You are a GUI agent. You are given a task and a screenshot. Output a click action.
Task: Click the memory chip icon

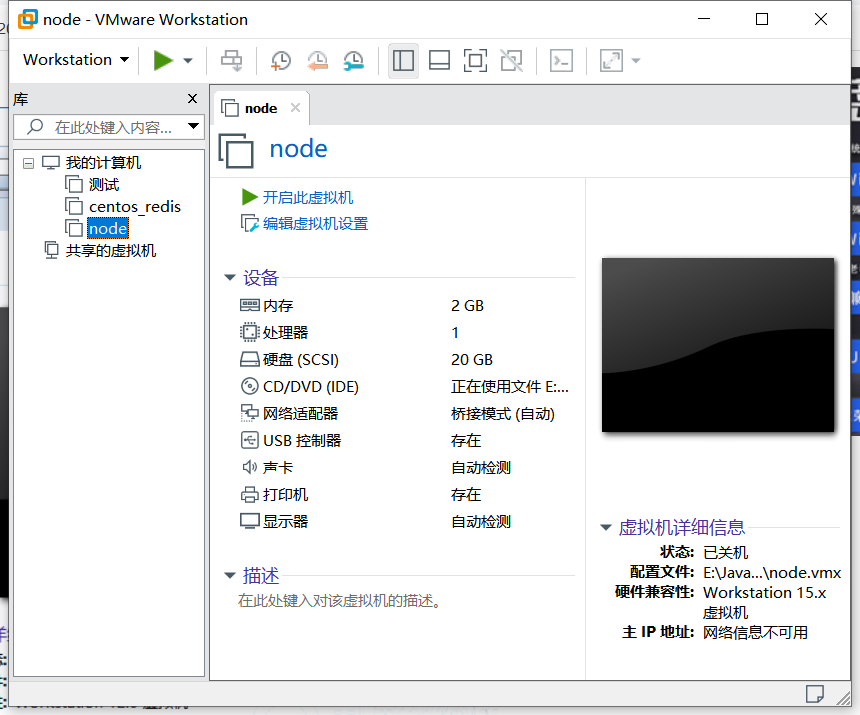[x=250, y=305]
